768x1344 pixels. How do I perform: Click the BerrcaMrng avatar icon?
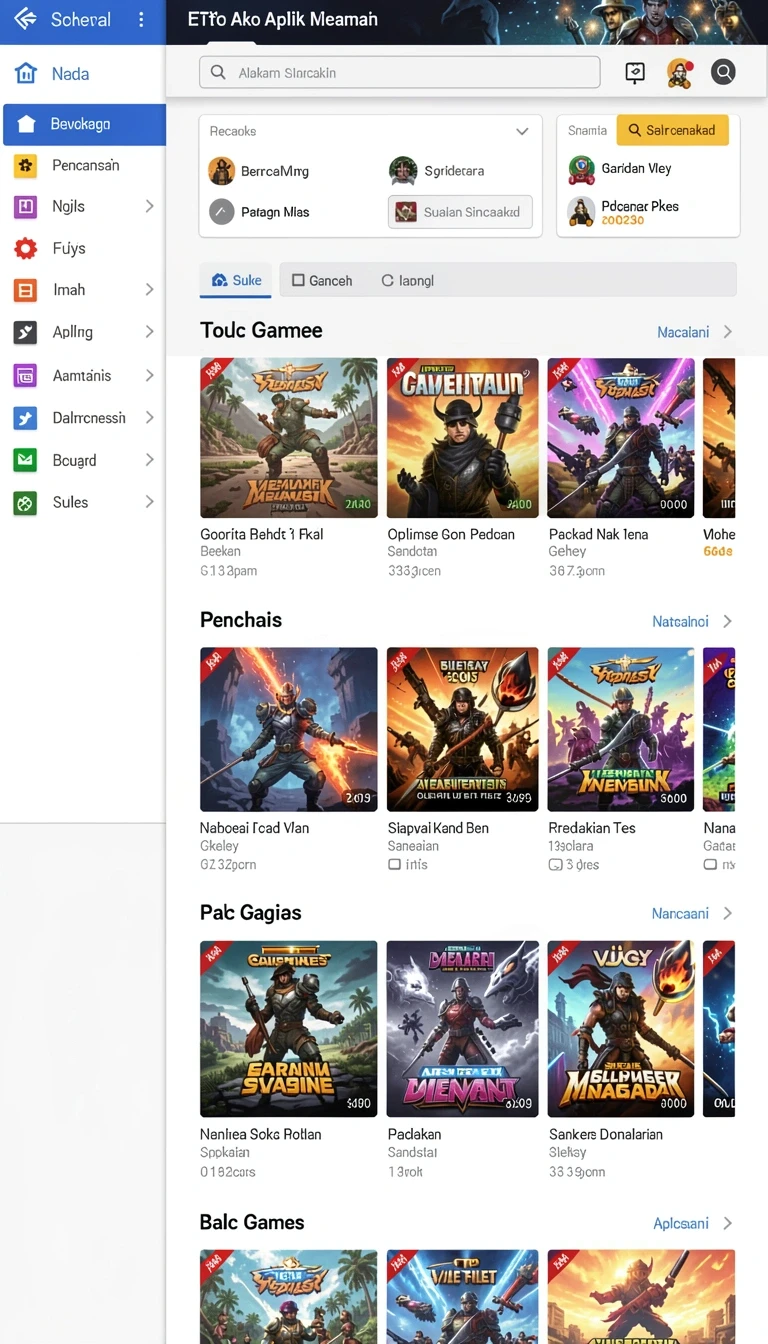(x=221, y=171)
